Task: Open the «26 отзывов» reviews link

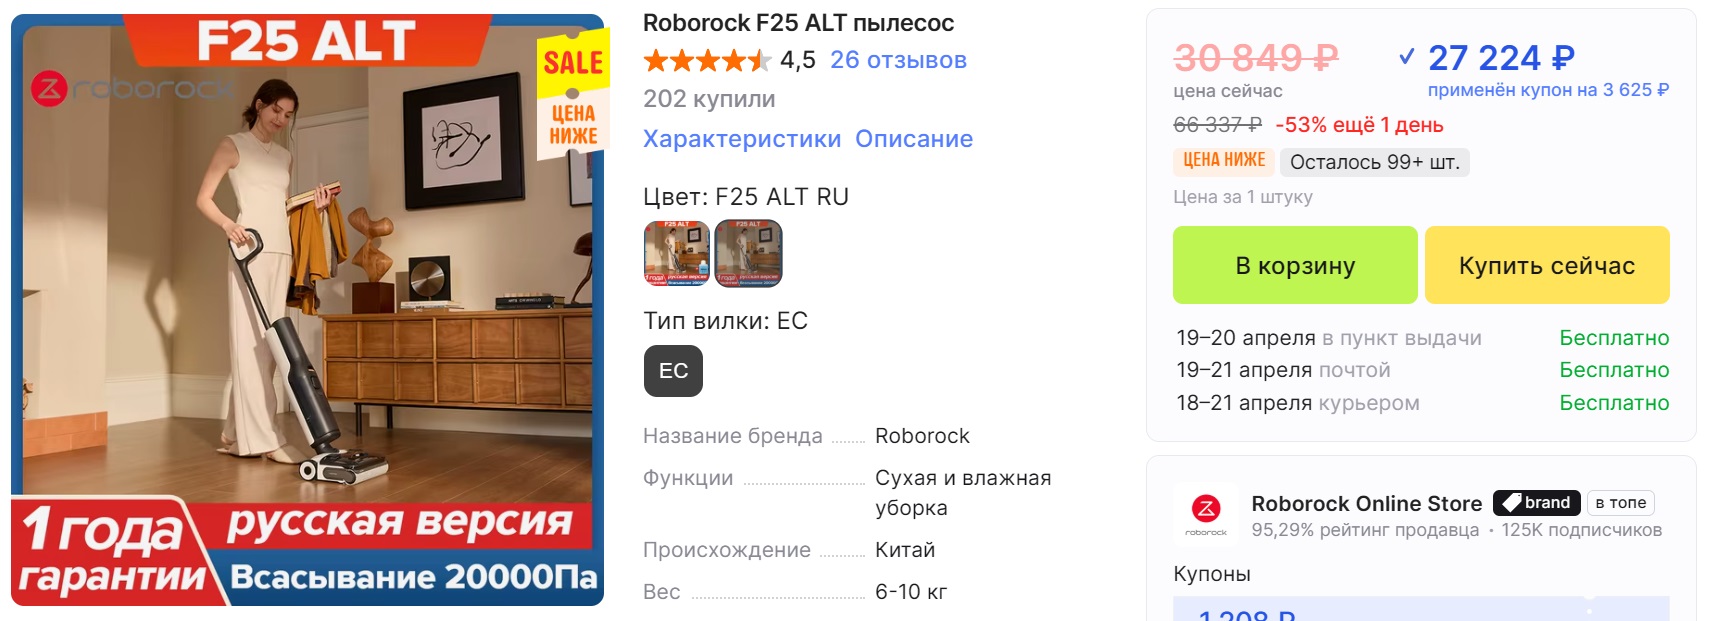Action: click(898, 60)
